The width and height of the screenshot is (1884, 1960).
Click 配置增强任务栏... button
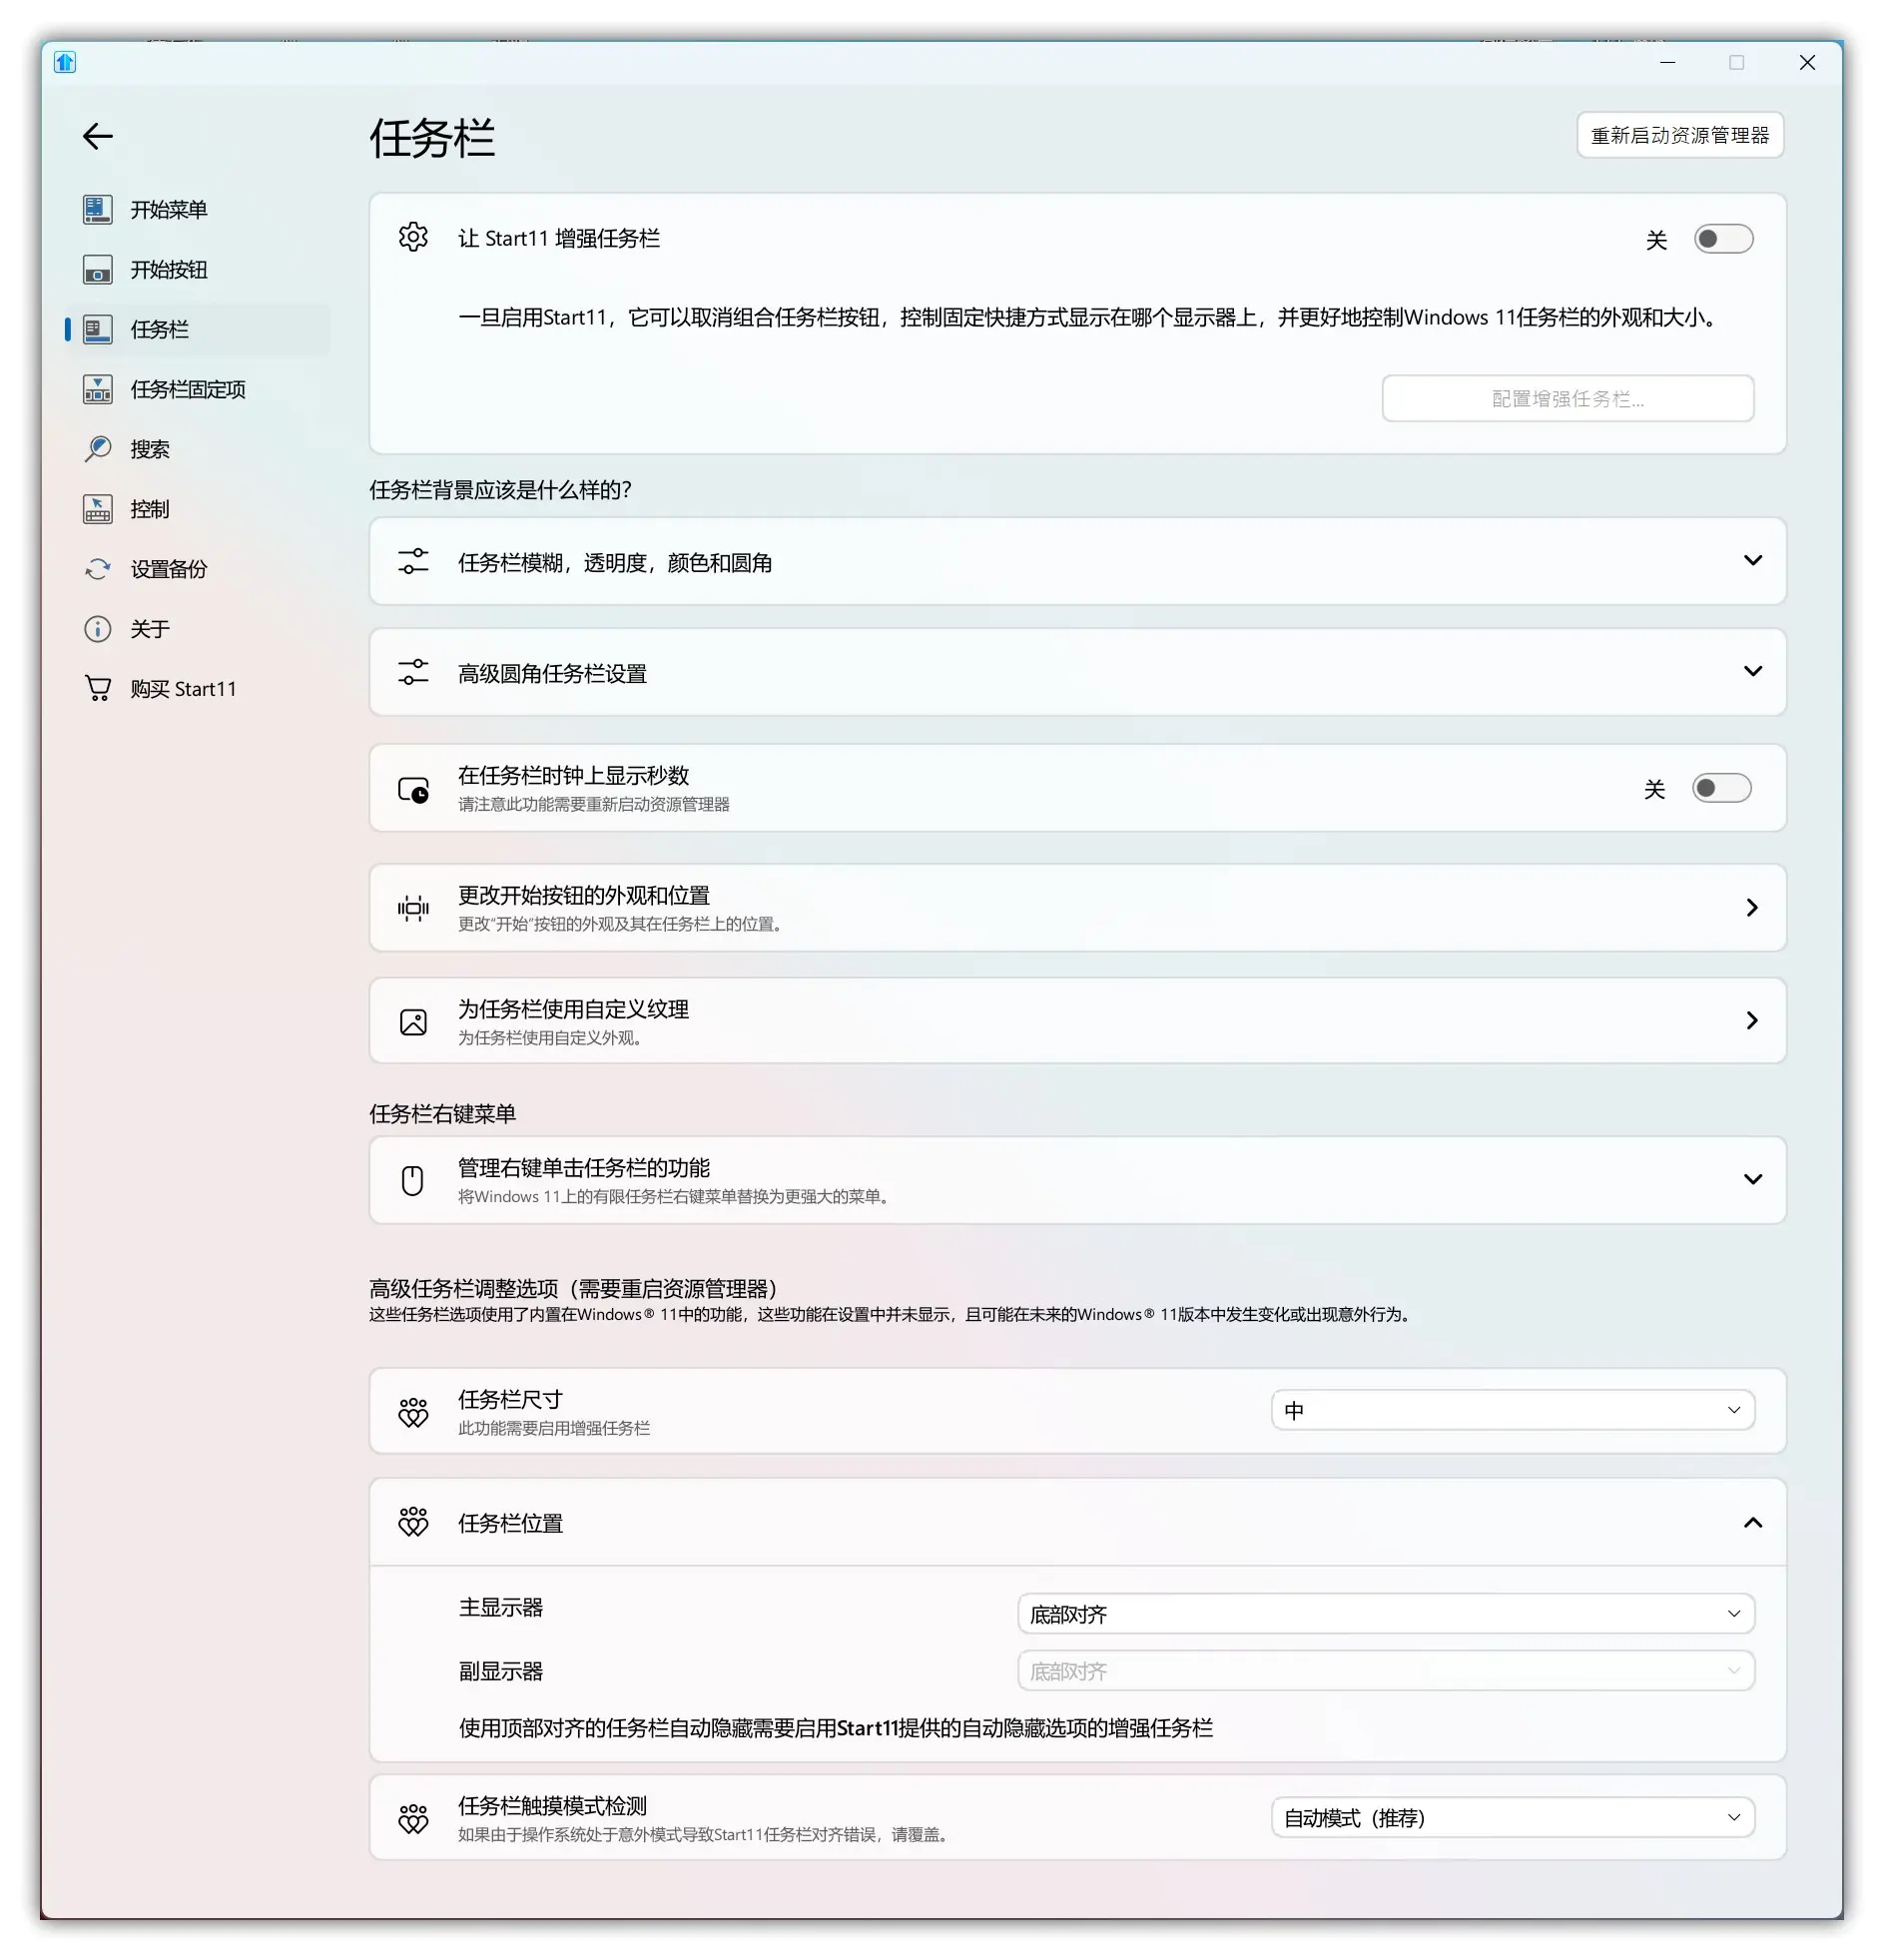click(1567, 398)
